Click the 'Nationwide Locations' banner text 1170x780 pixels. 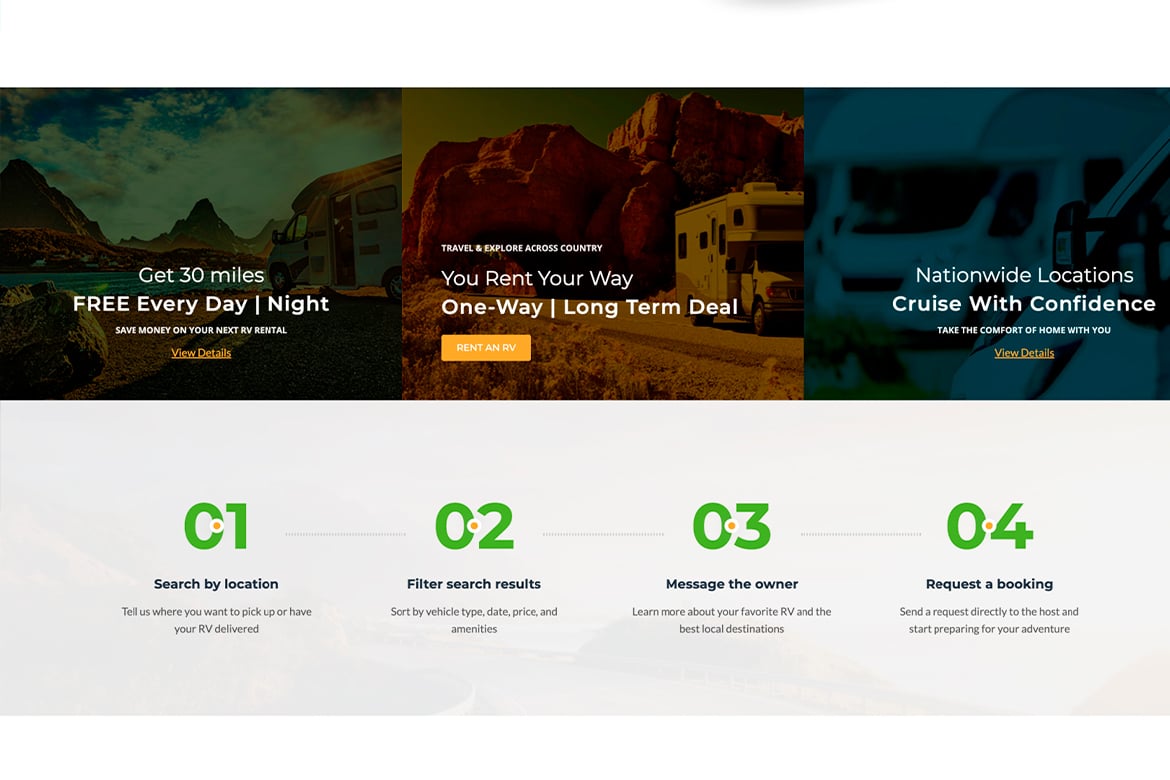point(1024,275)
